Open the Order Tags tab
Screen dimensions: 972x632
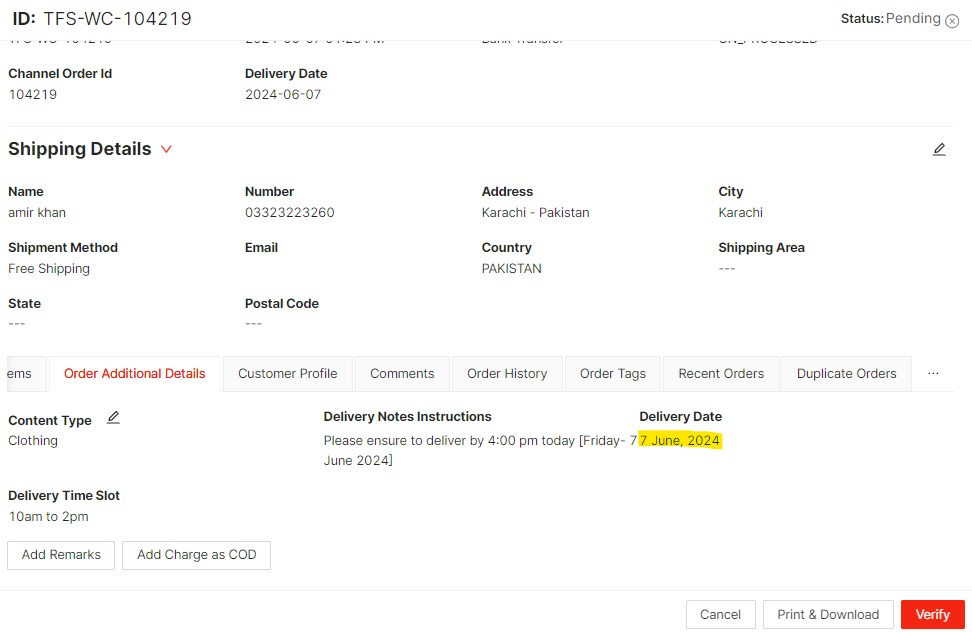(613, 374)
